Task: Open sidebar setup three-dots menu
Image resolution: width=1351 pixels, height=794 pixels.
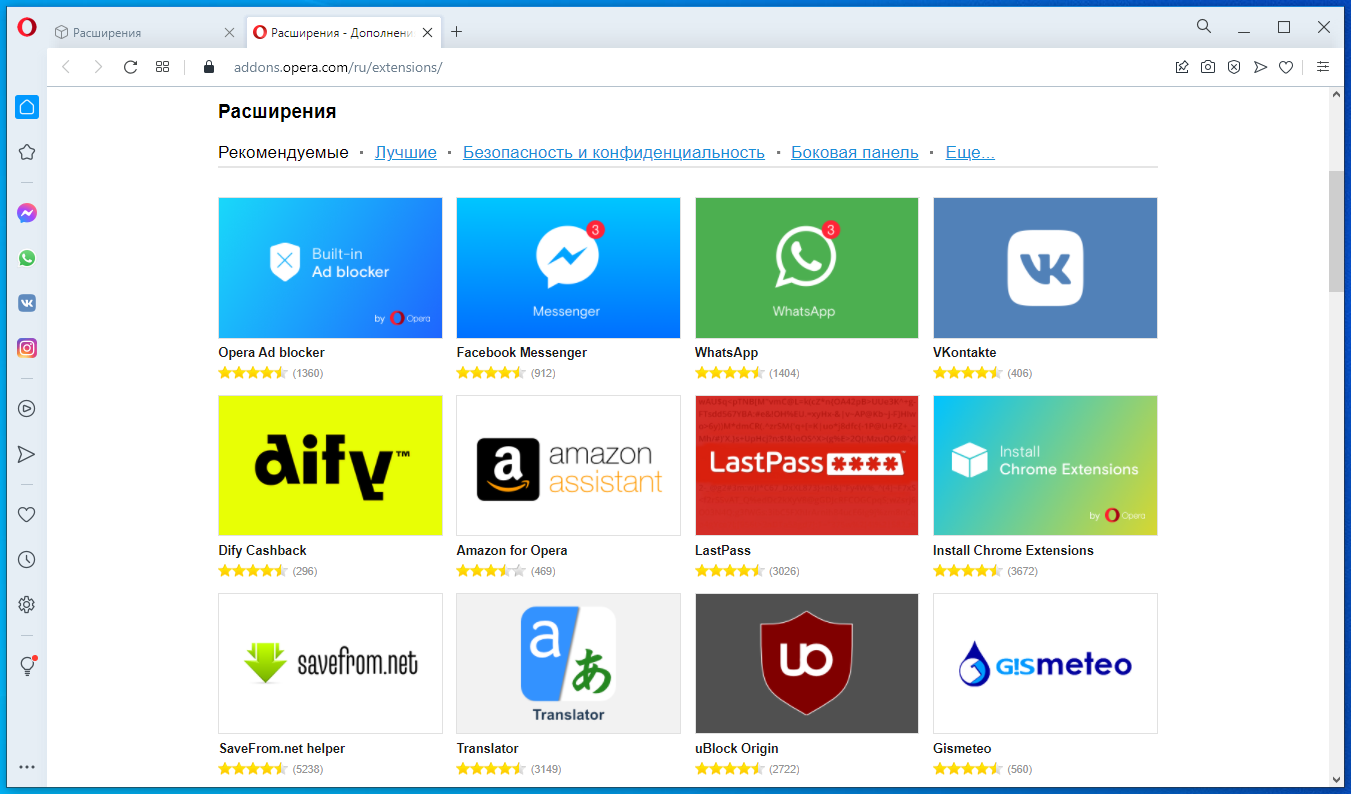Action: [x=27, y=767]
